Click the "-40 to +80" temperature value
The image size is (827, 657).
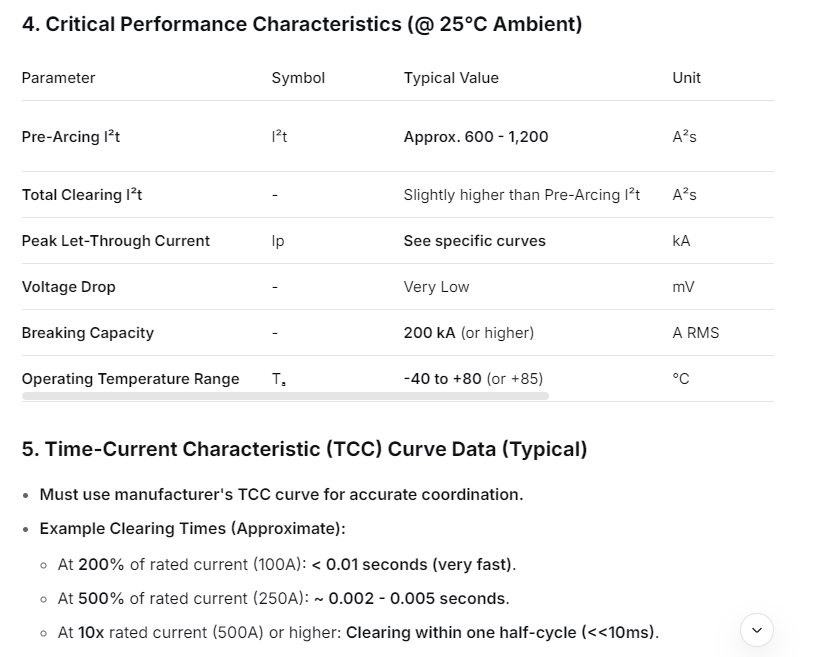click(x=442, y=379)
